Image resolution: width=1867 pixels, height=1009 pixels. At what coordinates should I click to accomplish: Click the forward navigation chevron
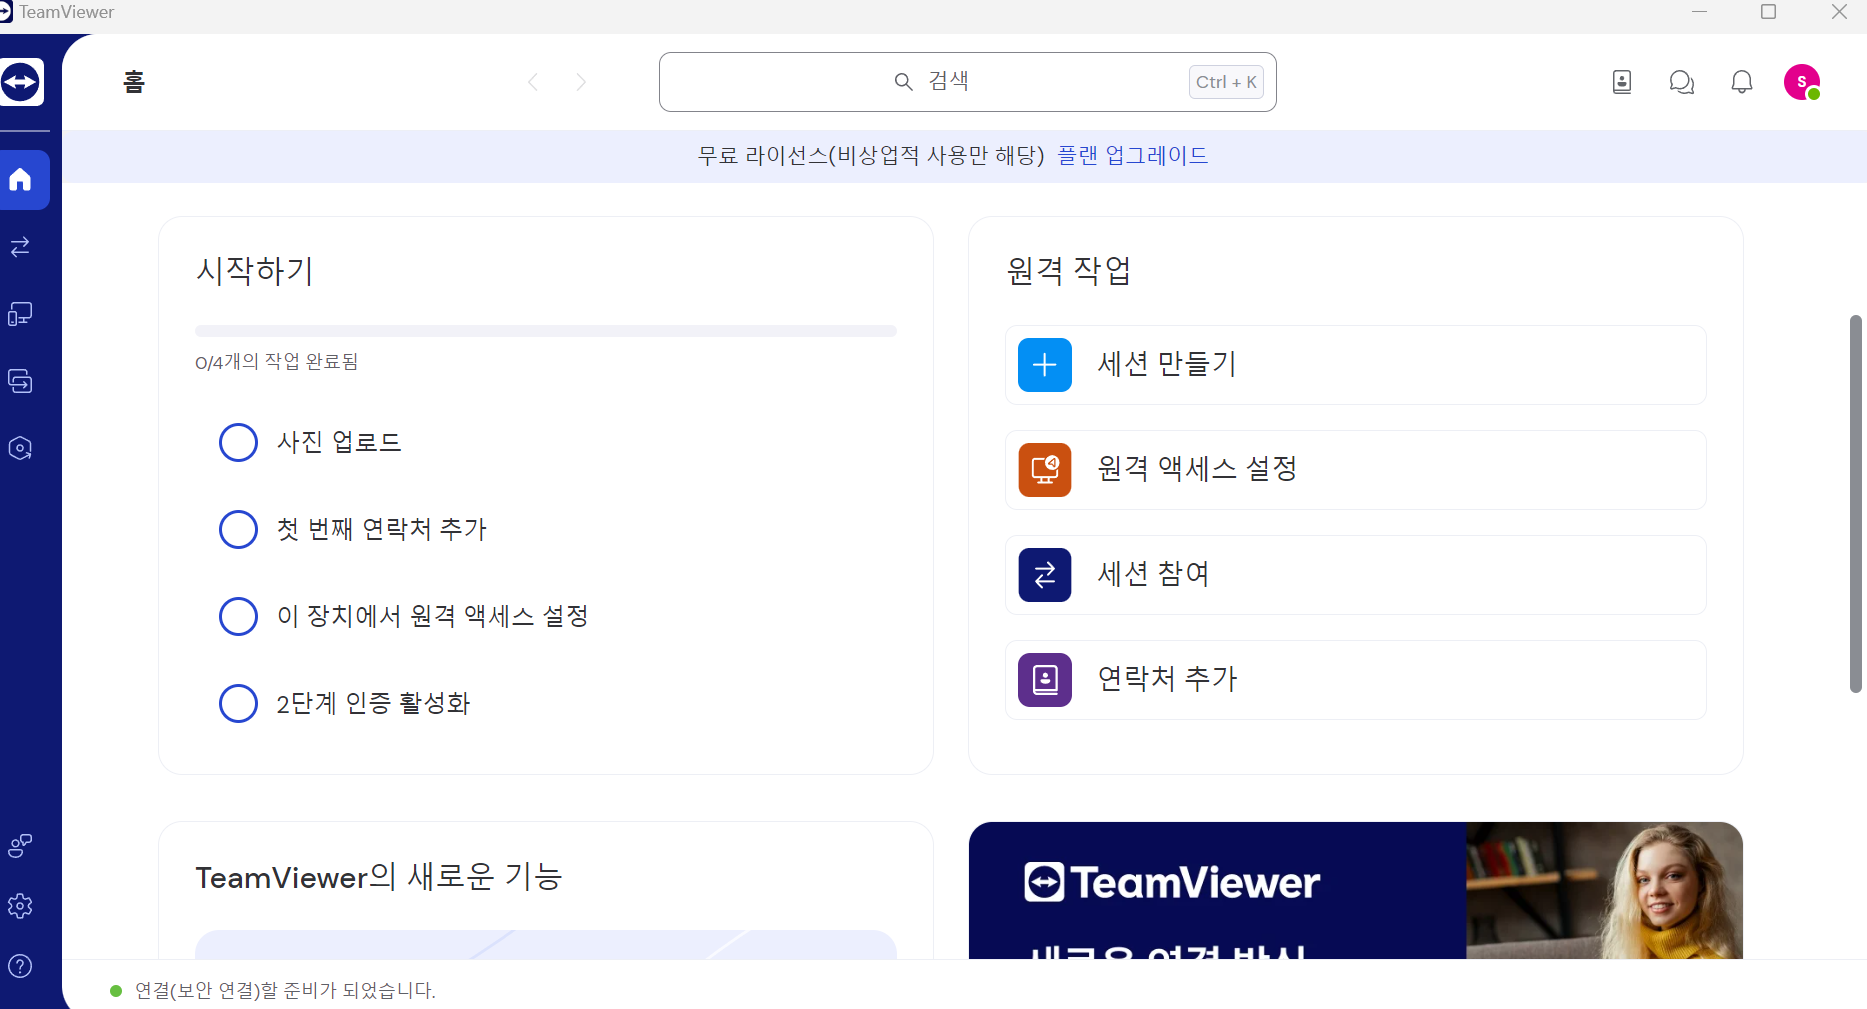click(x=581, y=82)
